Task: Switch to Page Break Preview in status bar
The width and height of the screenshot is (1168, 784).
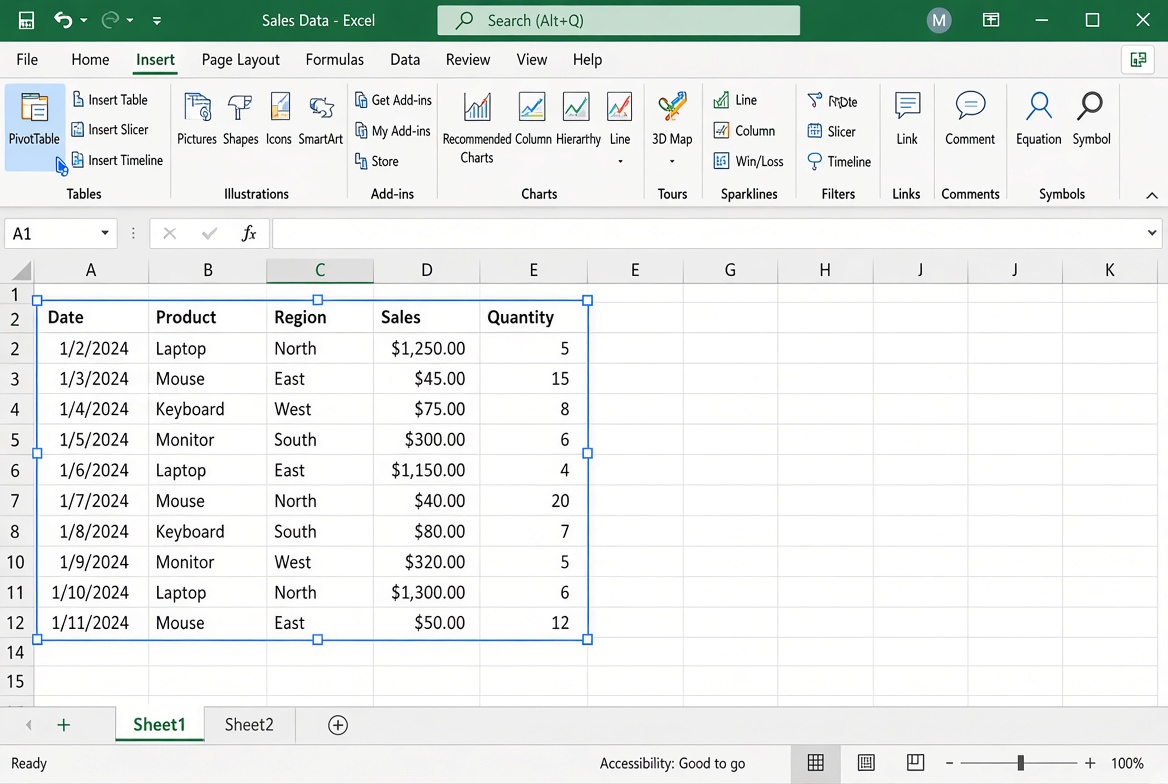Action: coord(915,762)
